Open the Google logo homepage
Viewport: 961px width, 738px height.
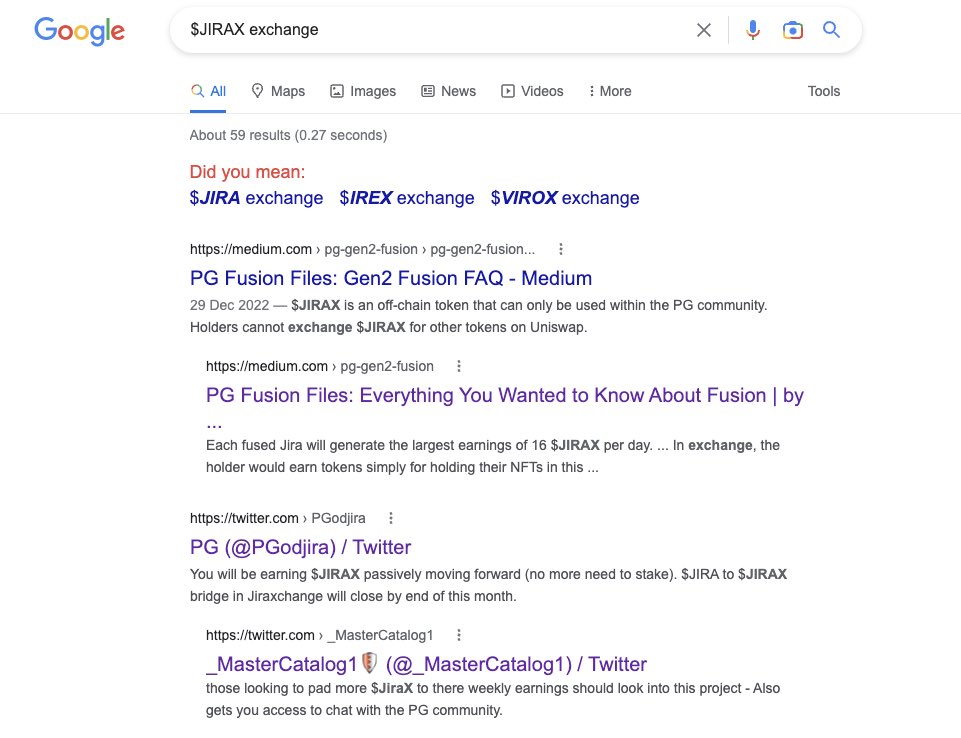pyautogui.click(x=79, y=31)
